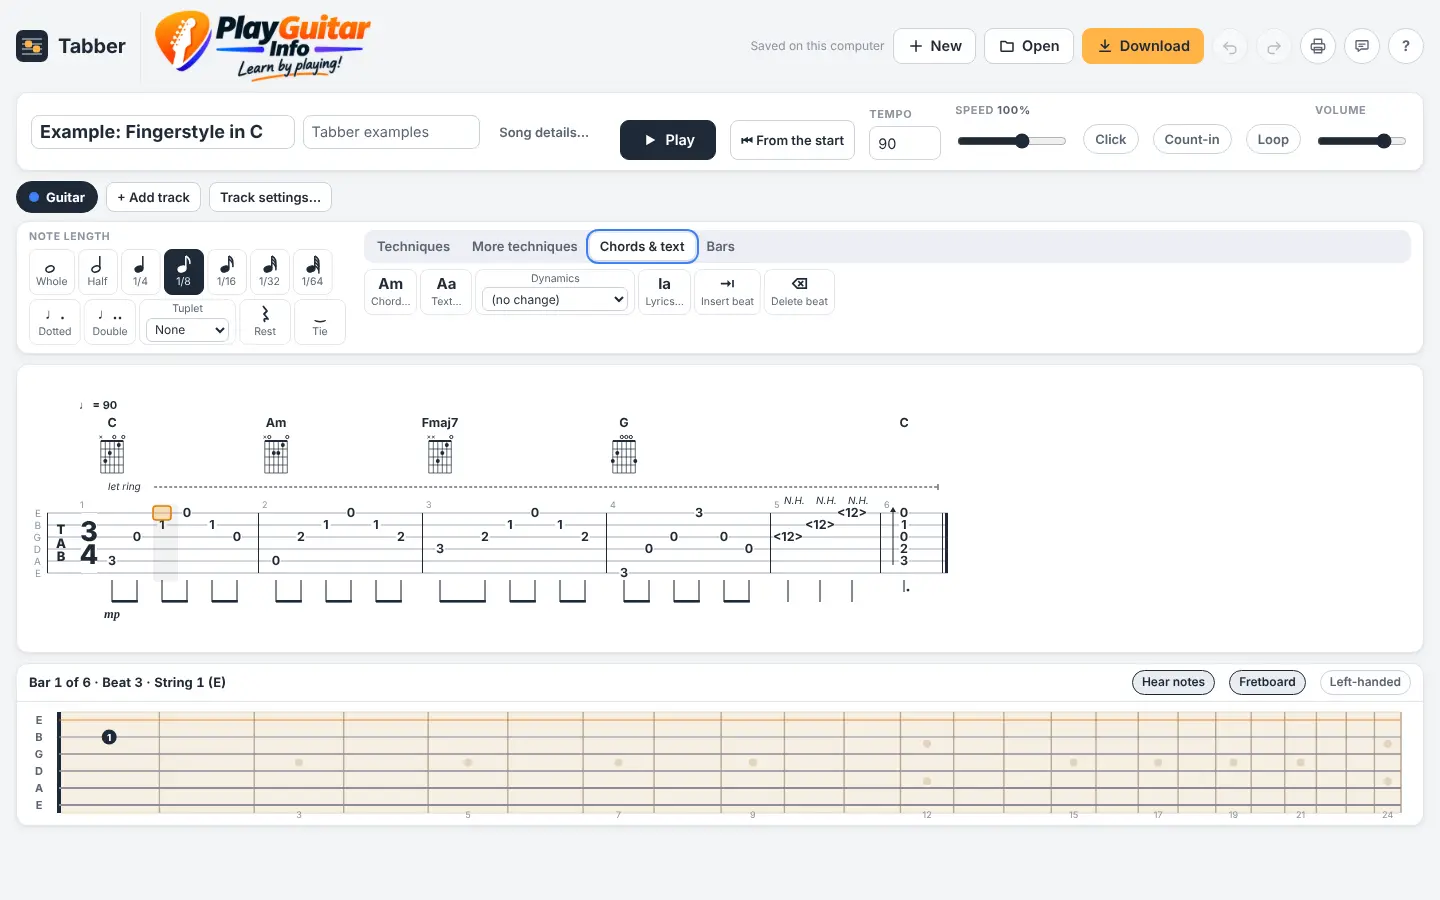1440x900 pixels.
Task: Click the first N.H. marking in bar 5
Action: [794, 500]
